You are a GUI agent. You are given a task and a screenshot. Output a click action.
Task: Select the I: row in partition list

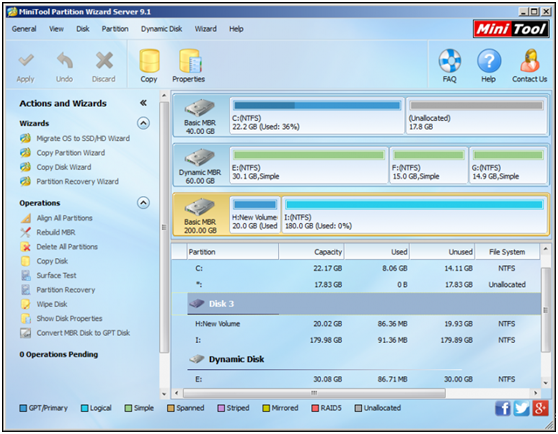tap(356, 340)
